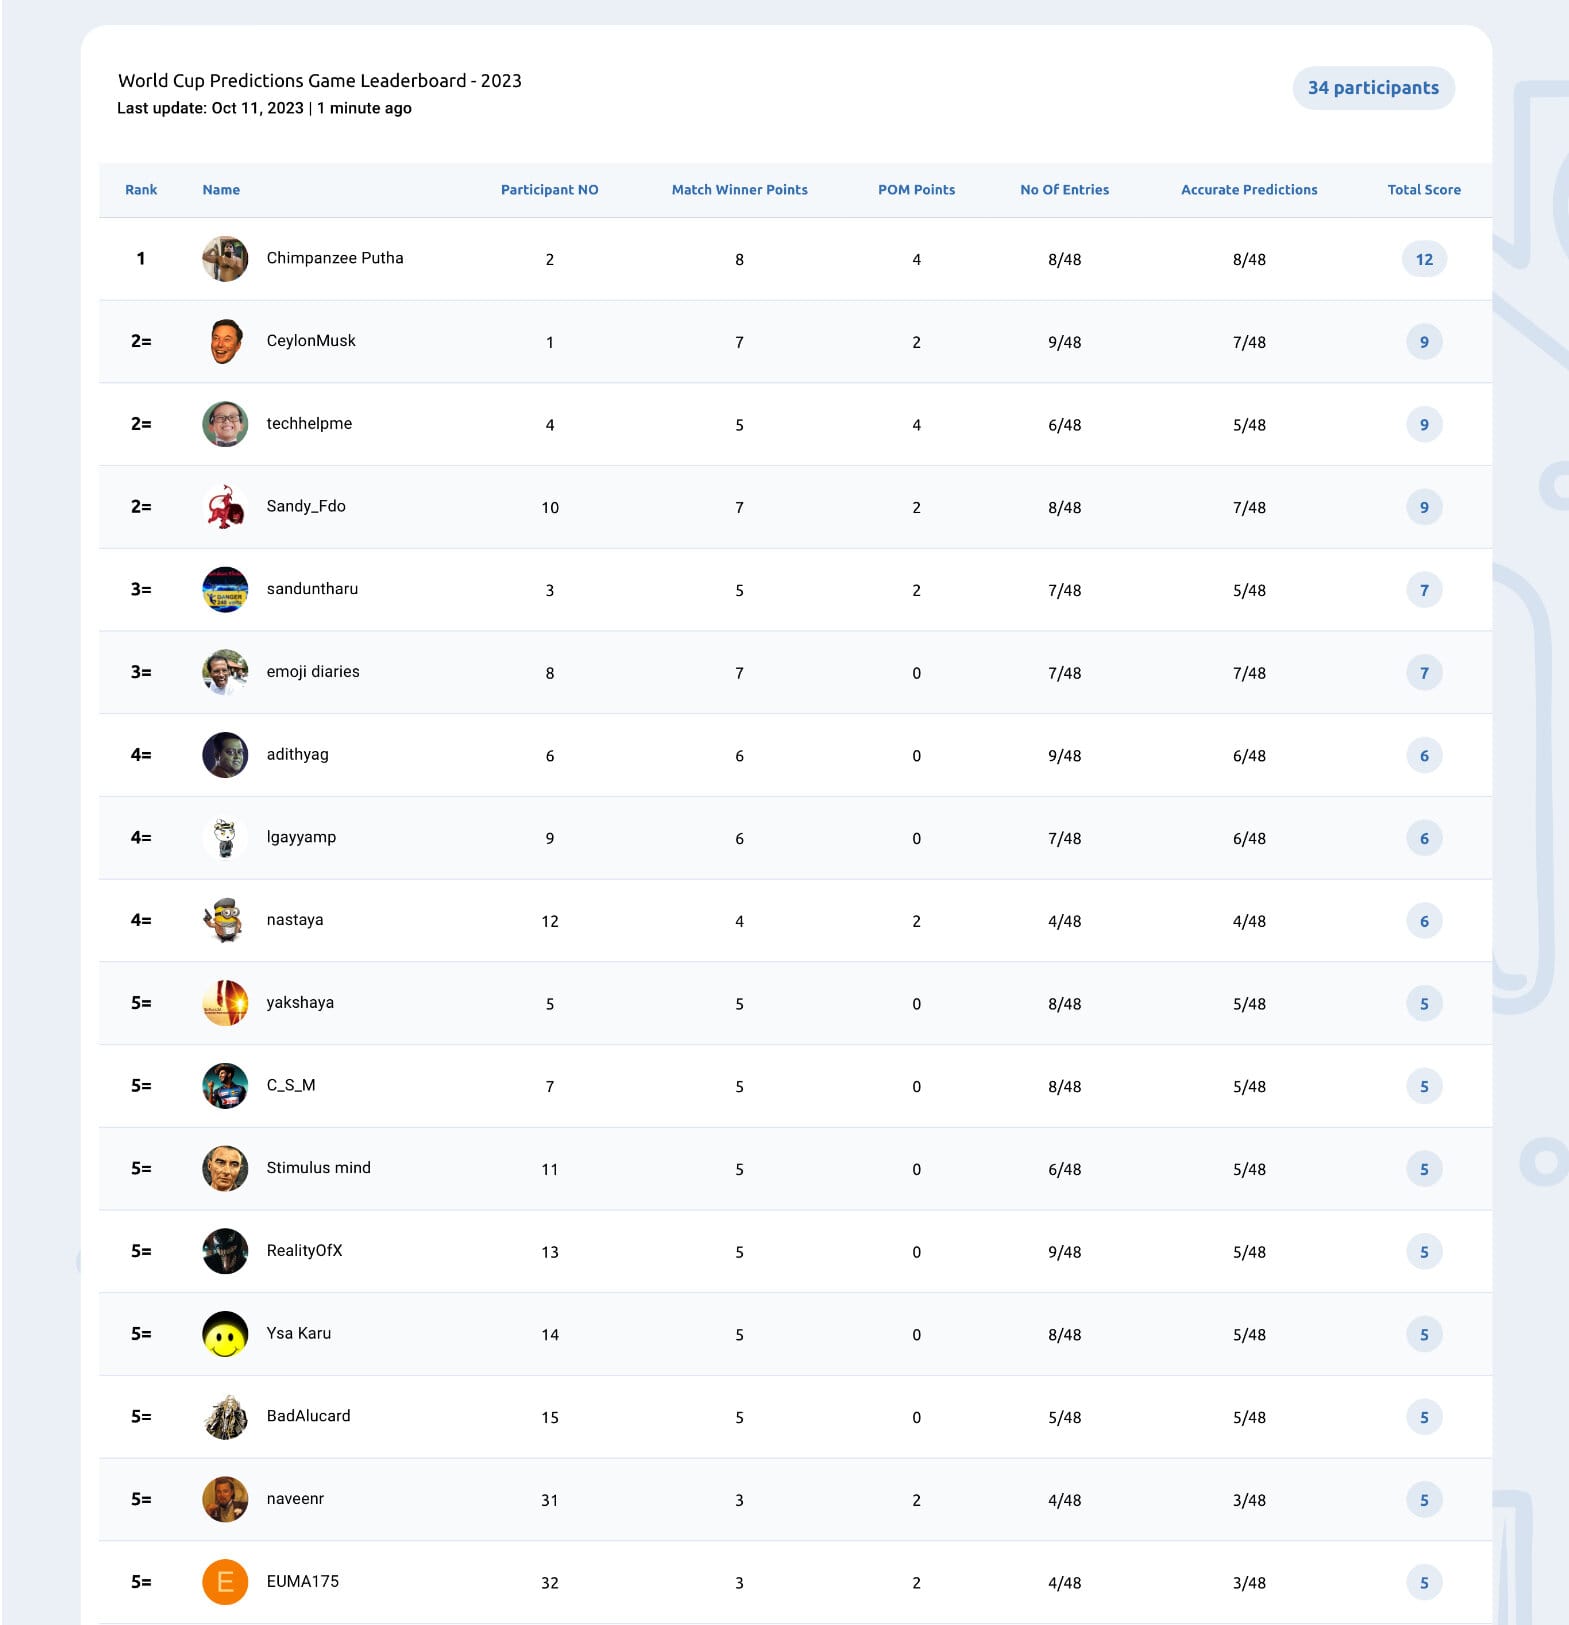This screenshot has width=1569, height=1625.
Task: Click the yellow smiley avatar of Ysa Karu
Action: (x=225, y=1334)
